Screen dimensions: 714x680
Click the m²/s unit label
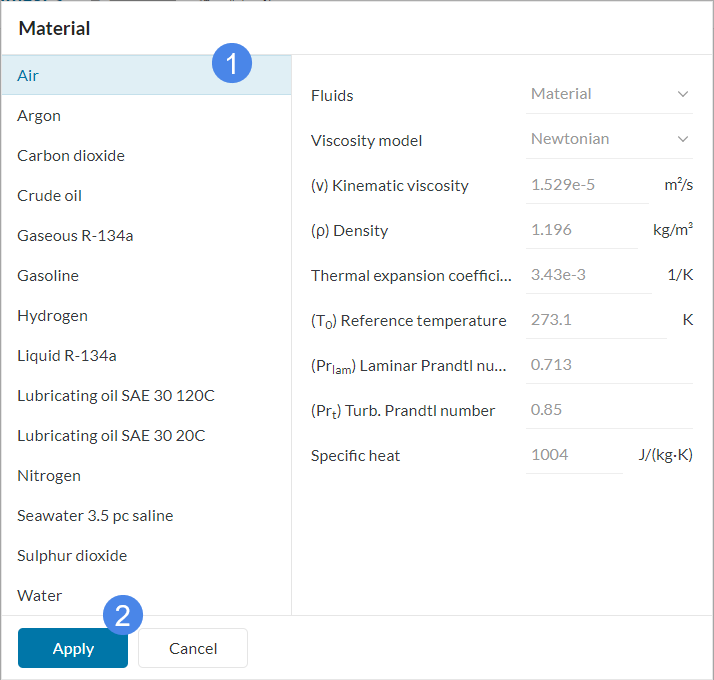[678, 184]
